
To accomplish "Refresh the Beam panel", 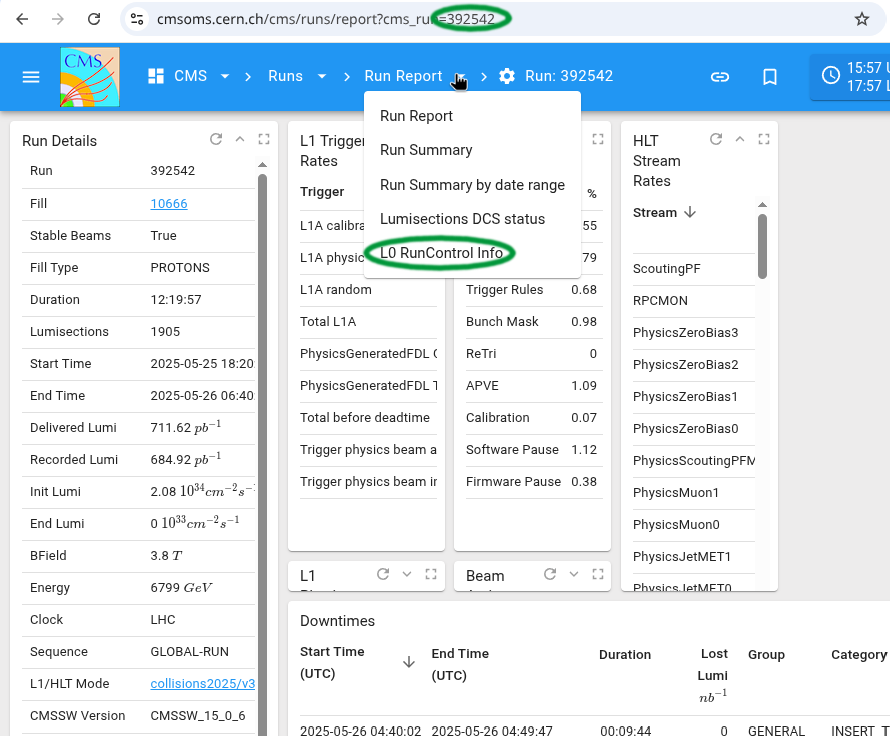I will coord(549,574).
